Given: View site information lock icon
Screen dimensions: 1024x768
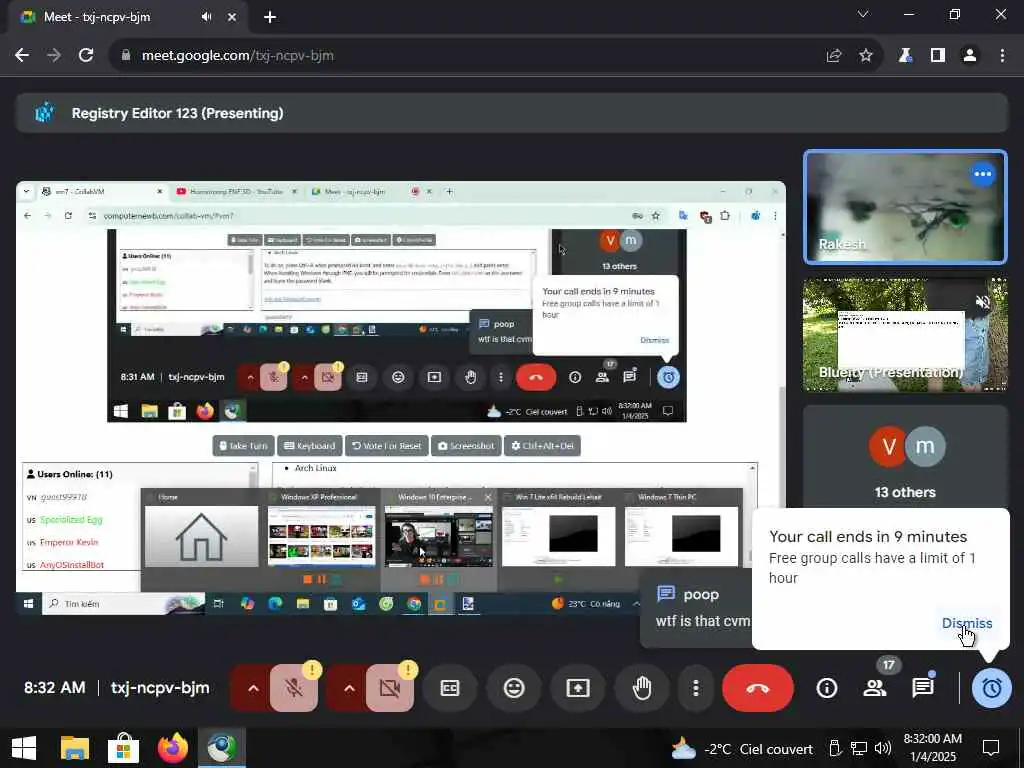Looking at the screenshot, I should [x=126, y=56].
